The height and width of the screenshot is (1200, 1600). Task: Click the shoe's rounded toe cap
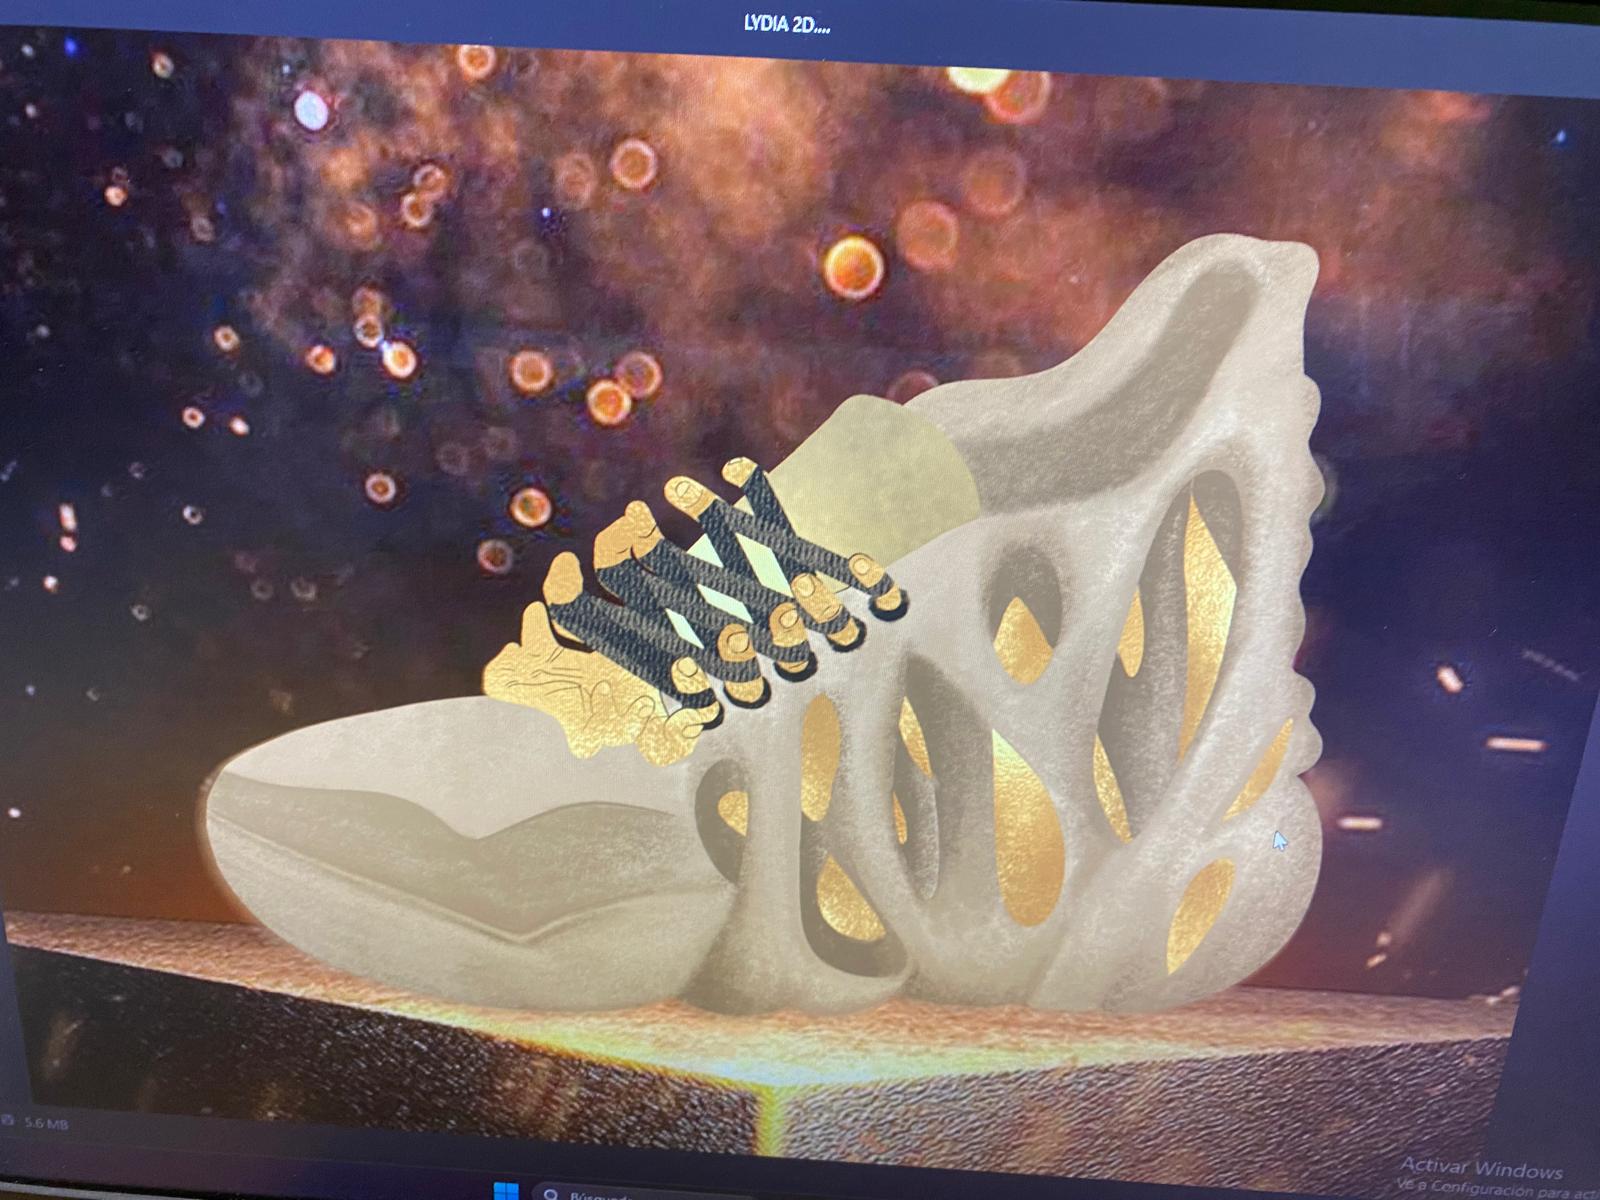pos(330,760)
